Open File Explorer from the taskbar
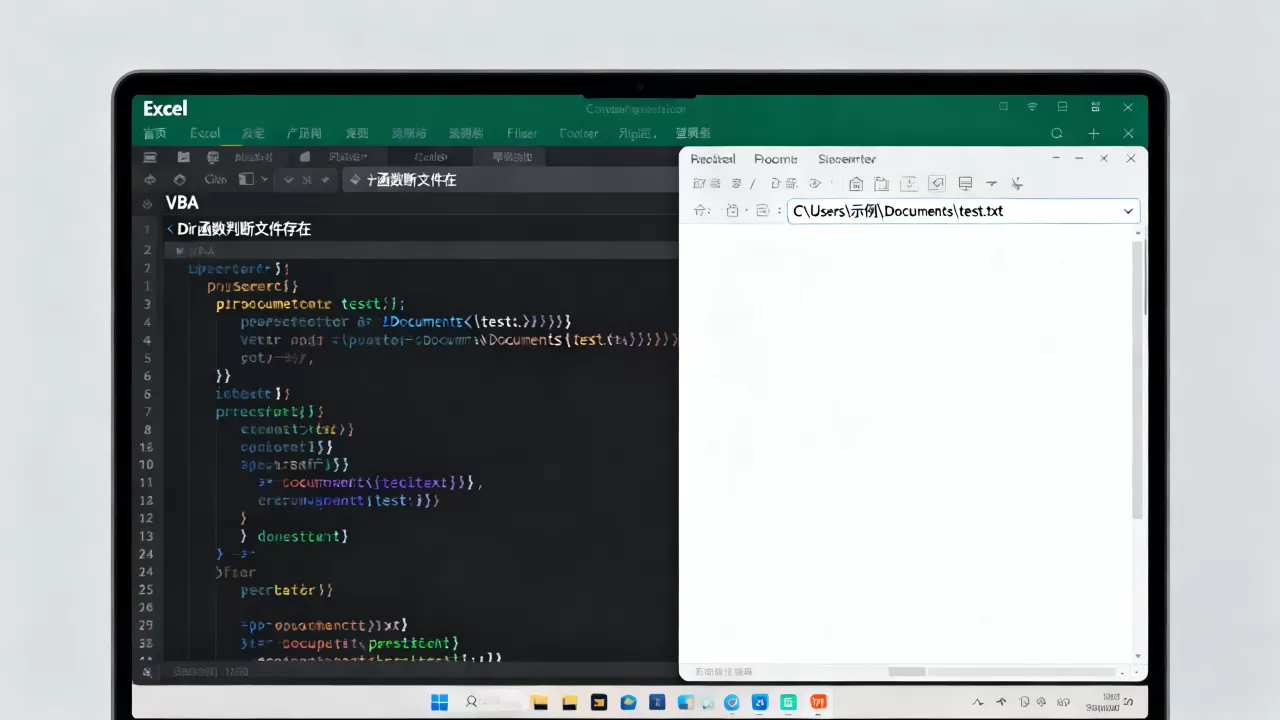Image resolution: width=1280 pixels, height=720 pixels. click(539, 702)
